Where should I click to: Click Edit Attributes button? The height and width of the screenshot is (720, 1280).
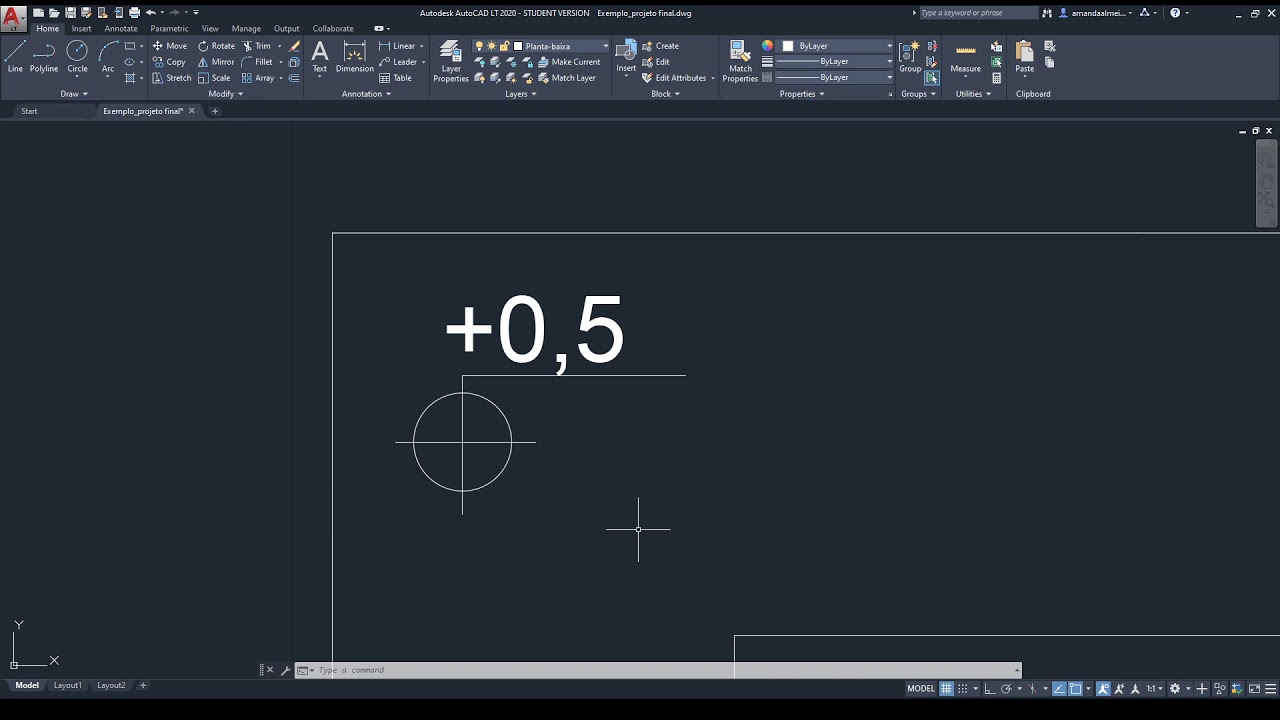pos(675,78)
